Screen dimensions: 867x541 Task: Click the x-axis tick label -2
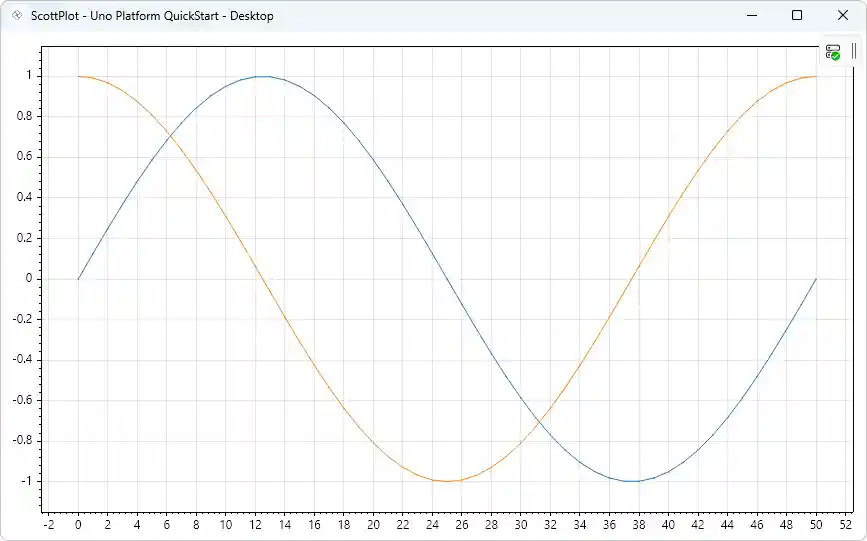click(47, 524)
